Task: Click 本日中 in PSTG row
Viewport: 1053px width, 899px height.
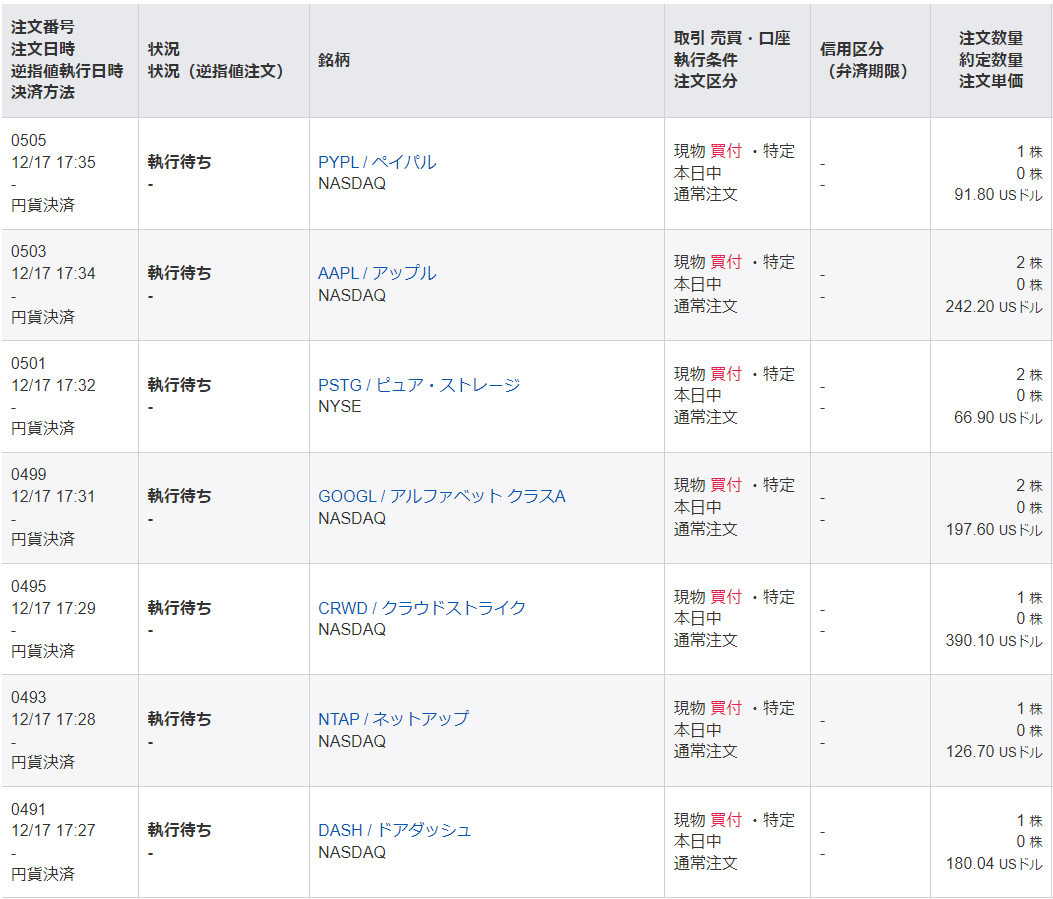Action: (x=698, y=396)
